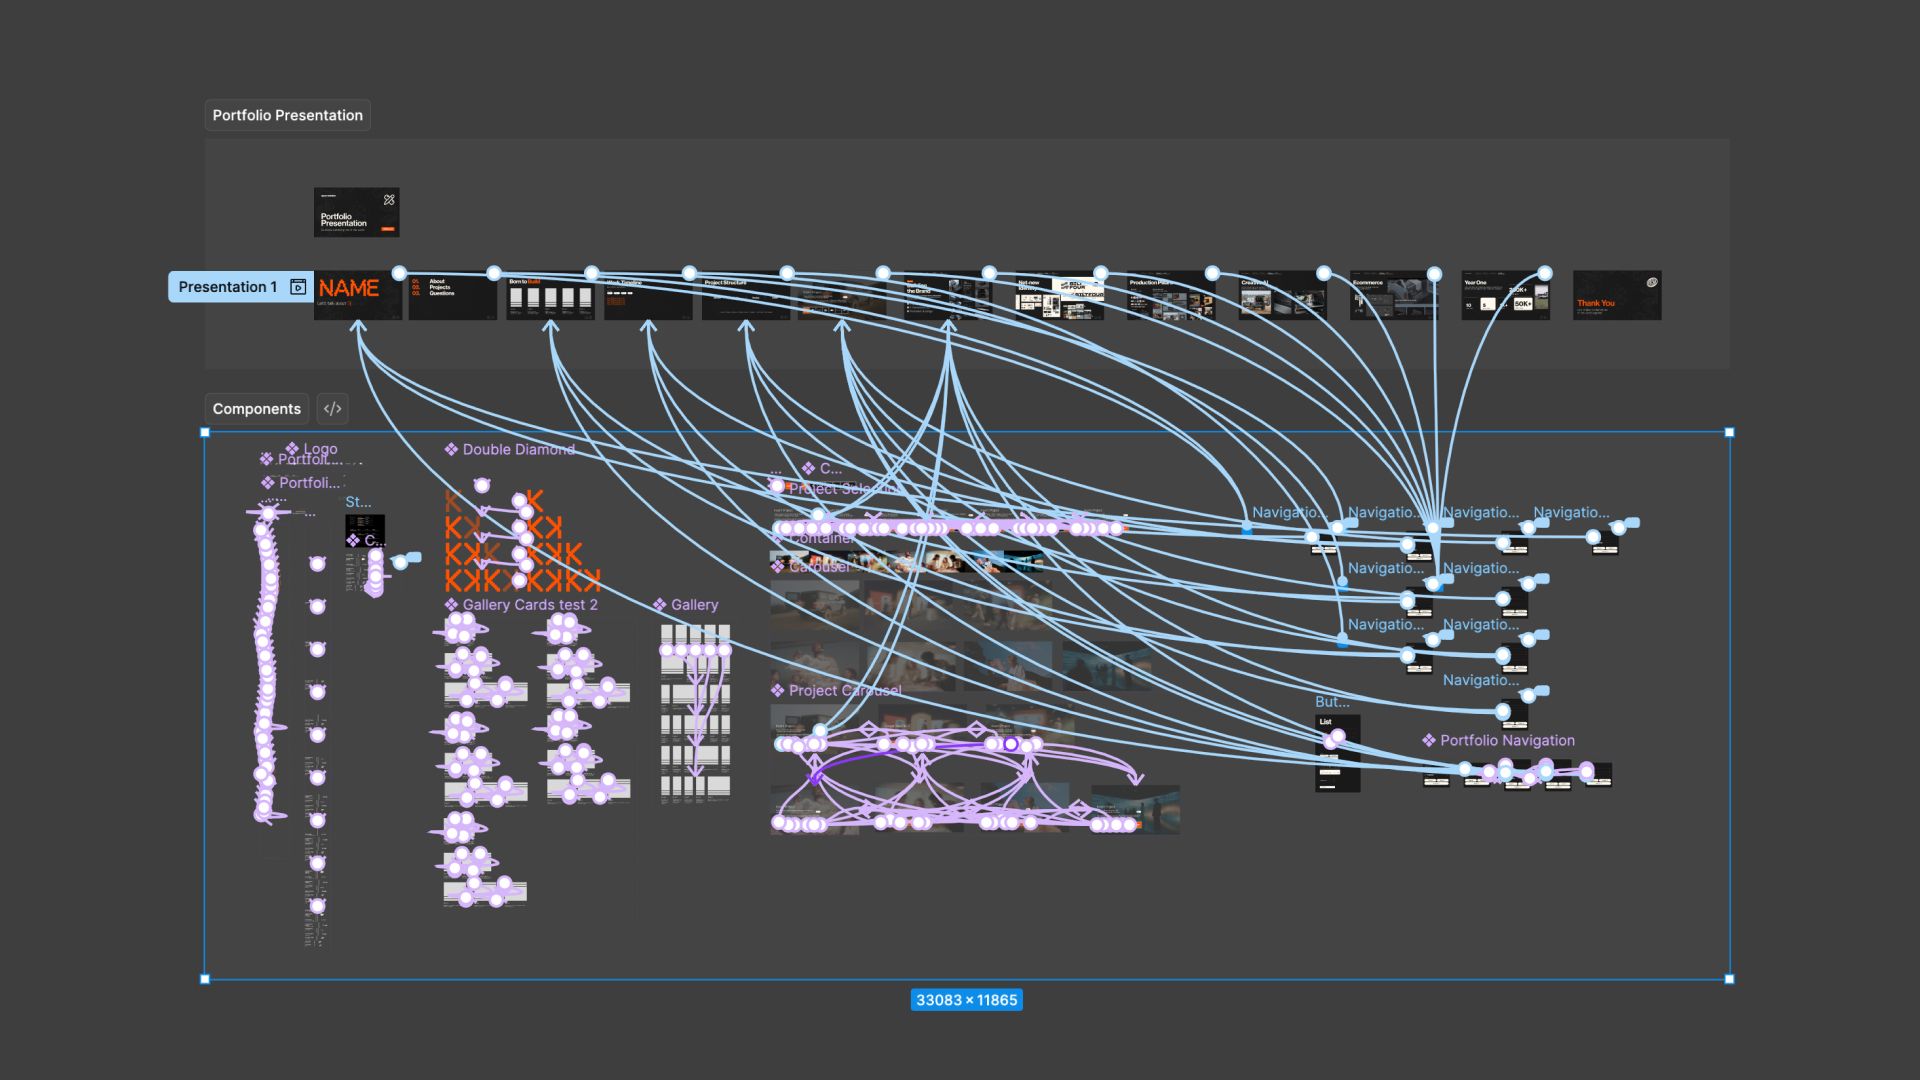
Task: Select the Components section label
Action: pyautogui.click(x=256, y=409)
